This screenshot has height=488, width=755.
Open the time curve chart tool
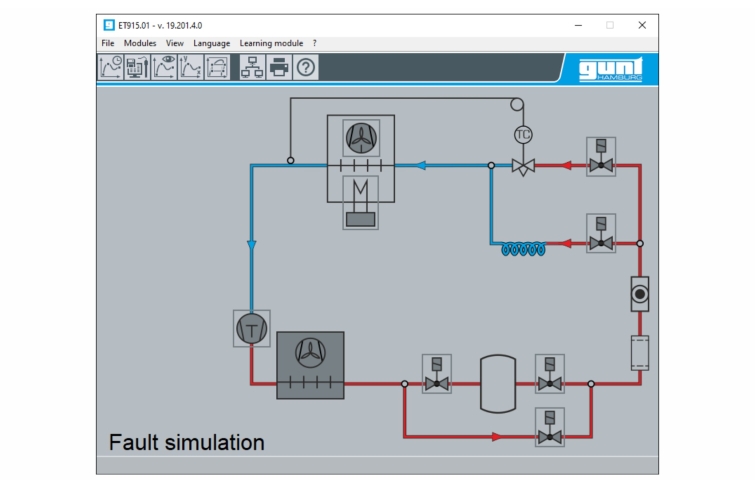111,67
